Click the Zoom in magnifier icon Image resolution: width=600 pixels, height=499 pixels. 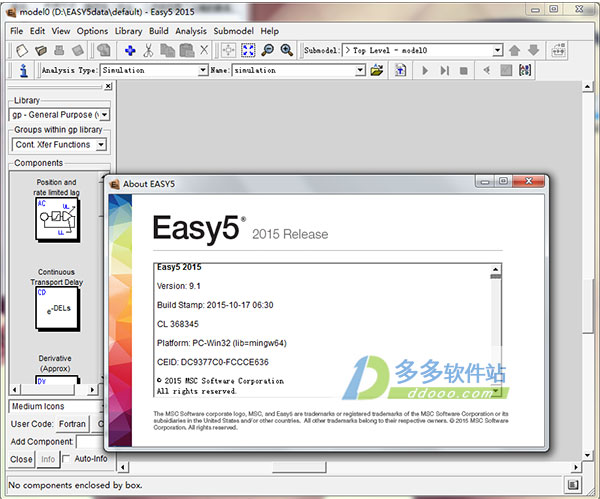[287, 50]
